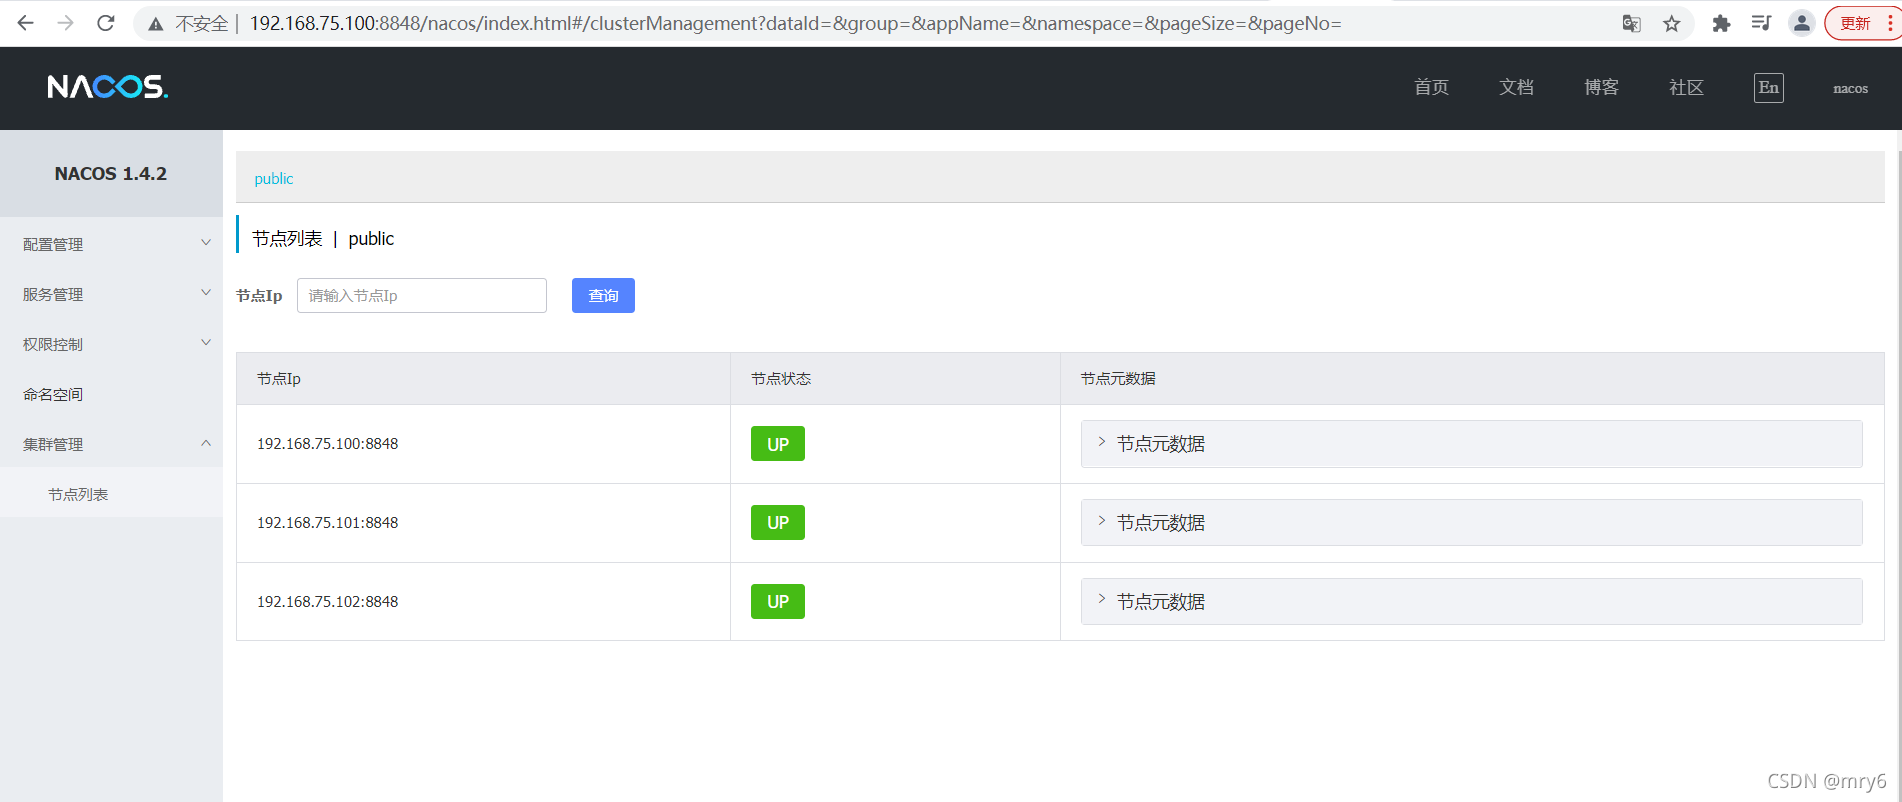Open the 博客 link in header

pos(1601,88)
